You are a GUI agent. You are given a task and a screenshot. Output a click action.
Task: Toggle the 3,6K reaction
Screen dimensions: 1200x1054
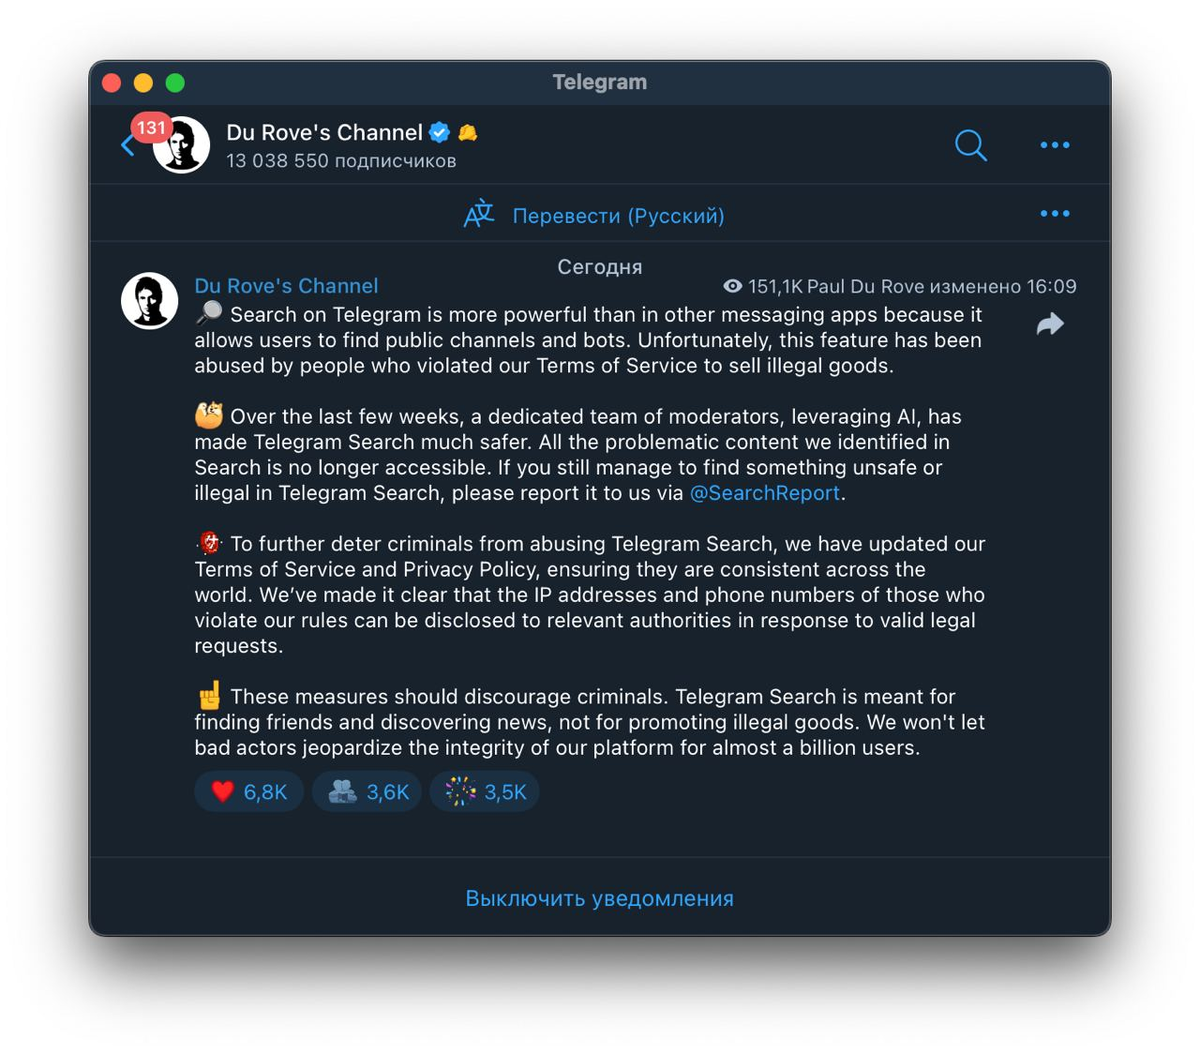coord(368,792)
